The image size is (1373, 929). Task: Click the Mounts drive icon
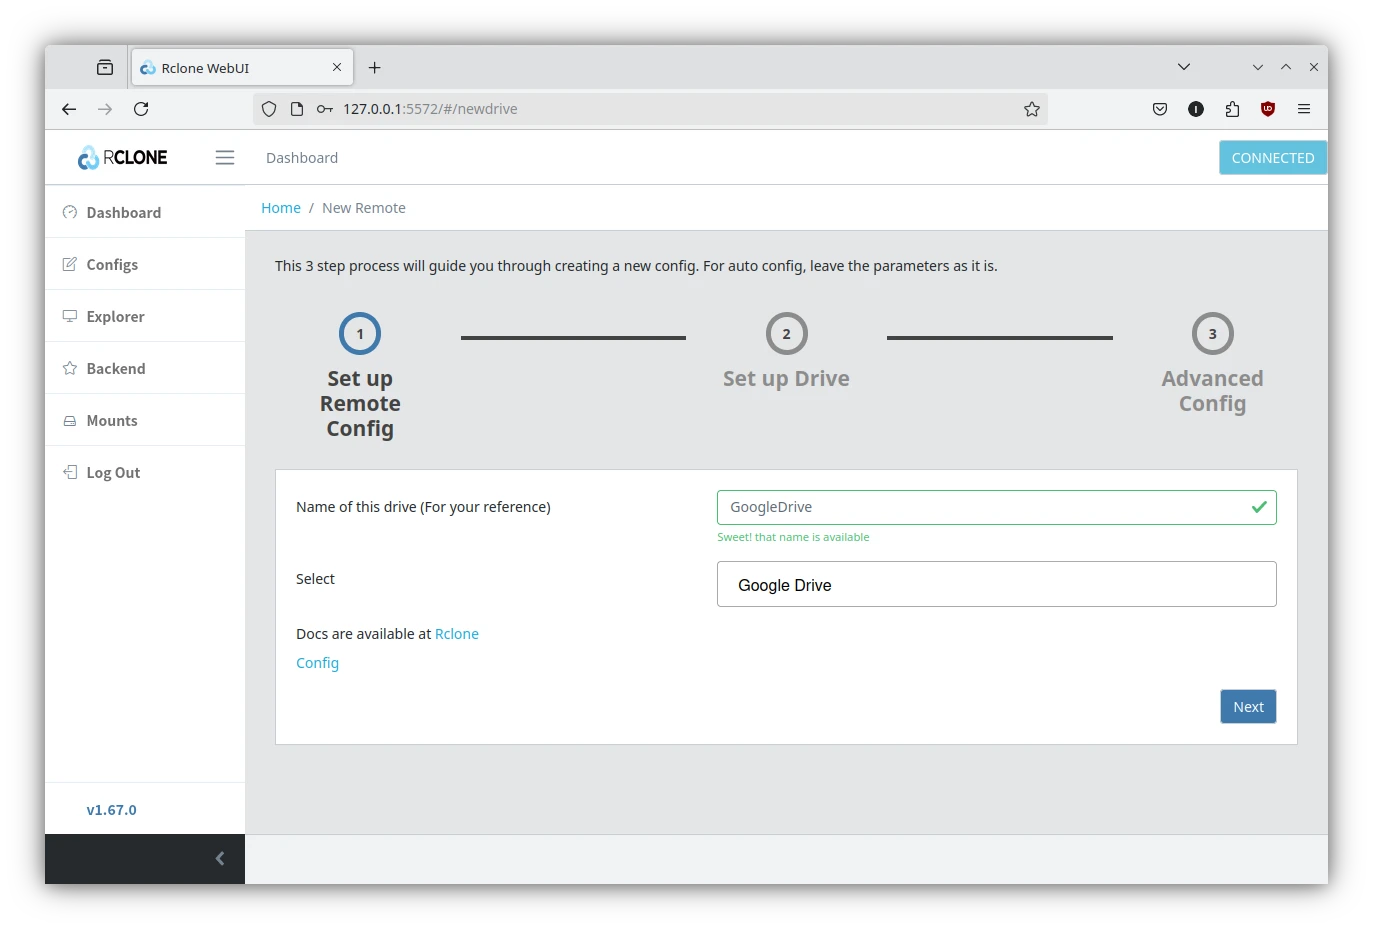pos(70,421)
